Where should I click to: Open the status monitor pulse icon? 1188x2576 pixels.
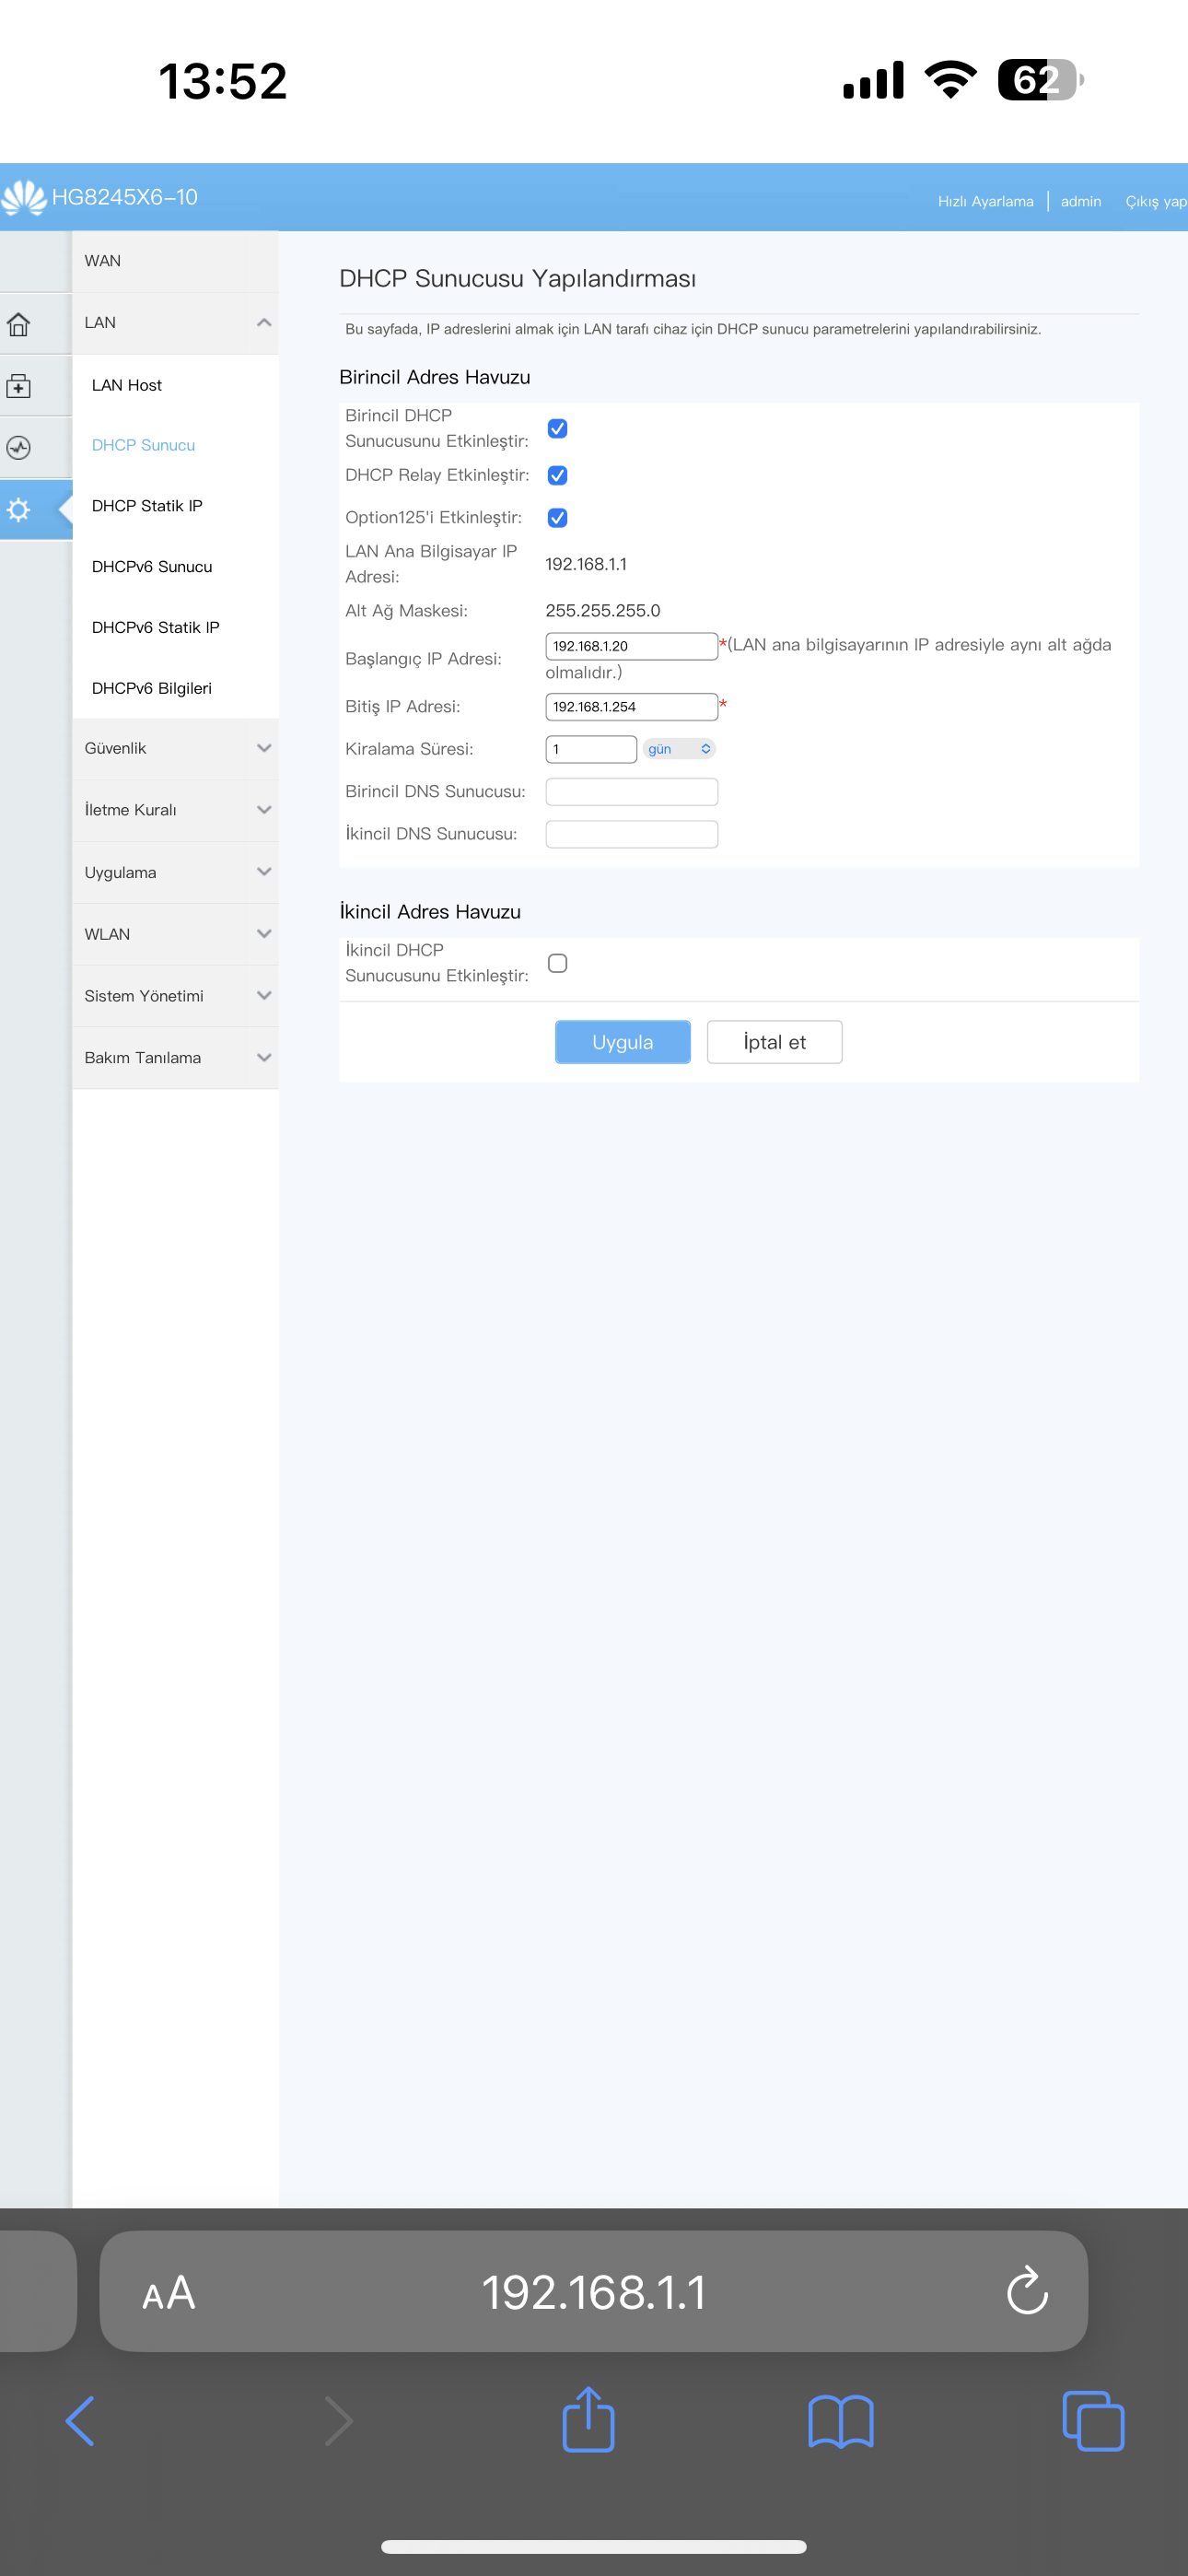click(19, 448)
